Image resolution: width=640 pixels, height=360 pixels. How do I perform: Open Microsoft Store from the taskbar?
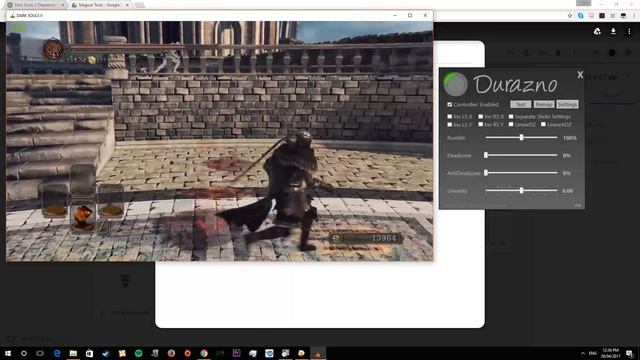click(89, 353)
